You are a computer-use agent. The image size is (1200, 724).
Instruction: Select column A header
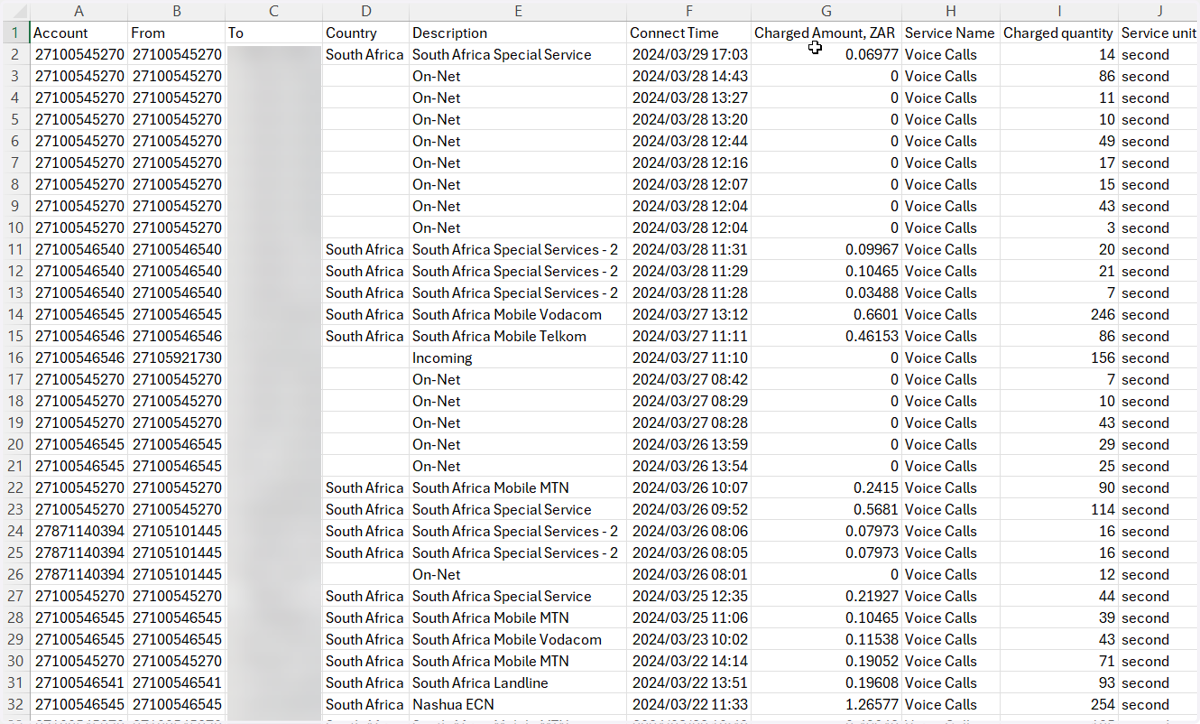tap(80, 10)
